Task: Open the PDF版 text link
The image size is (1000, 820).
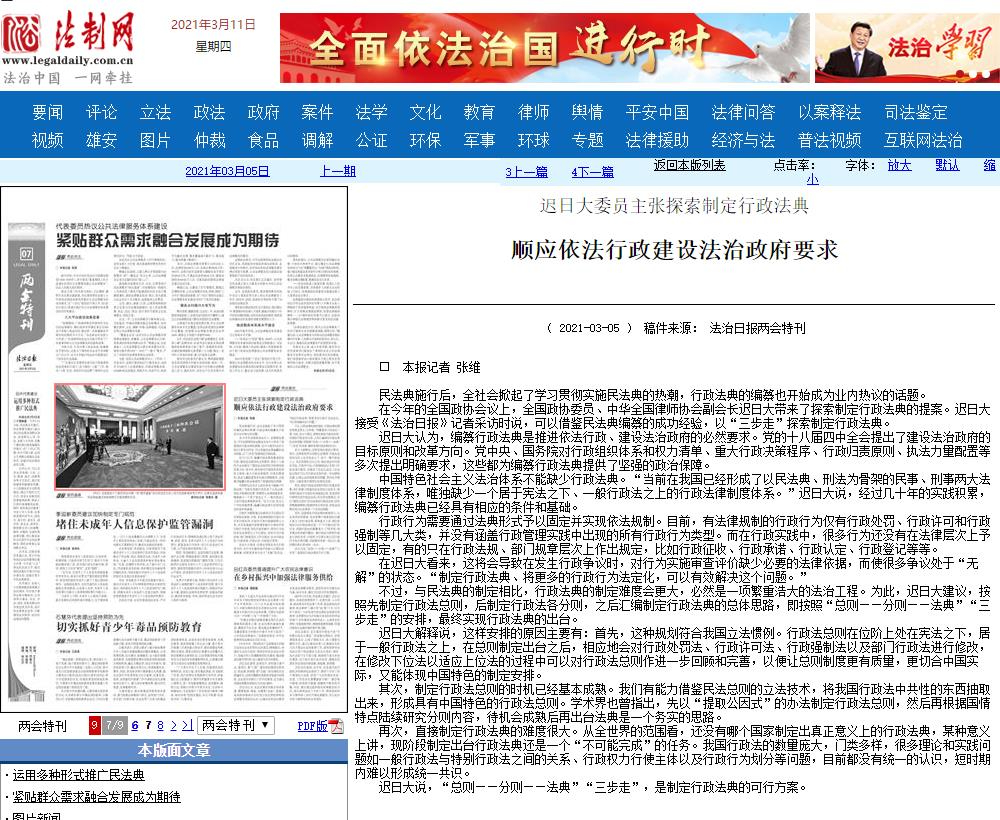Action: [312, 726]
